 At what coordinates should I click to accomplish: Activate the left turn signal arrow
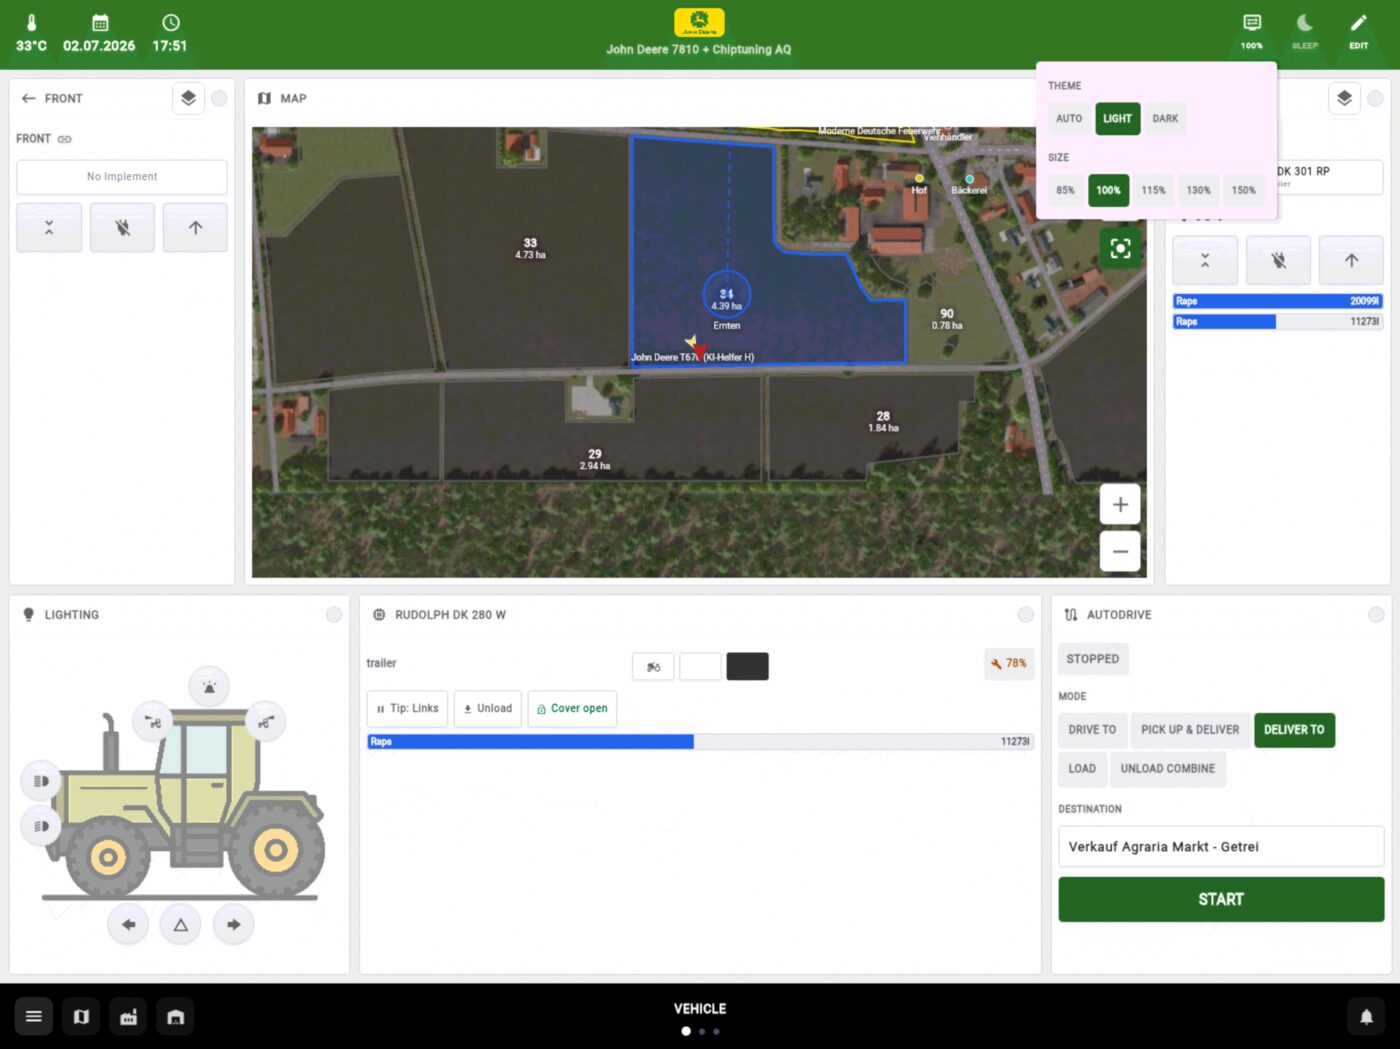tap(128, 925)
